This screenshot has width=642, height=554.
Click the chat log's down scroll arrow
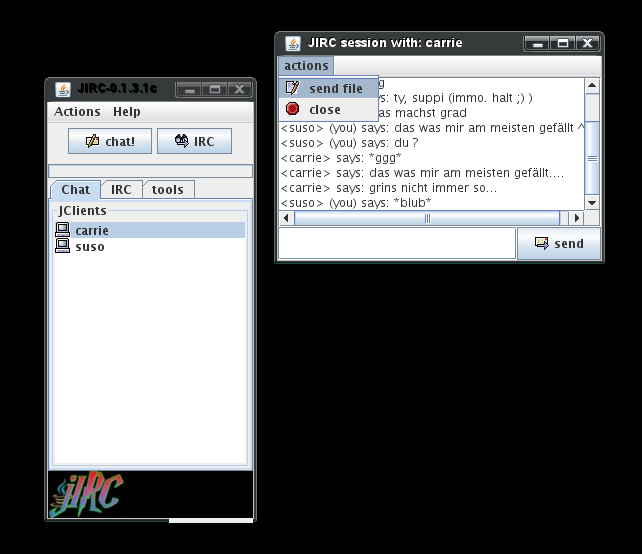[x=592, y=202]
